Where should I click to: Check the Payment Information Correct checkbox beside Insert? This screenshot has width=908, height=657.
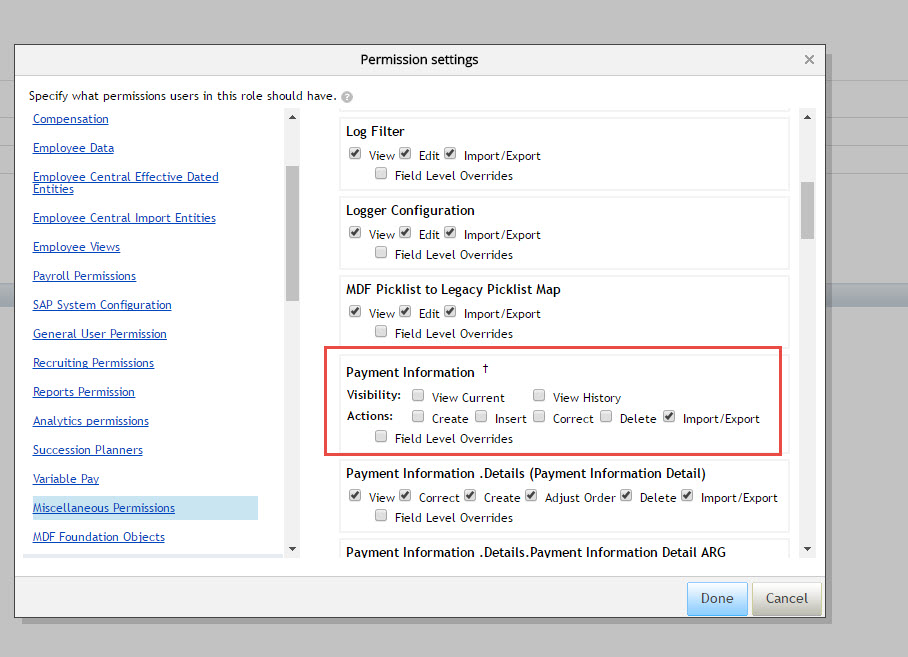point(539,416)
